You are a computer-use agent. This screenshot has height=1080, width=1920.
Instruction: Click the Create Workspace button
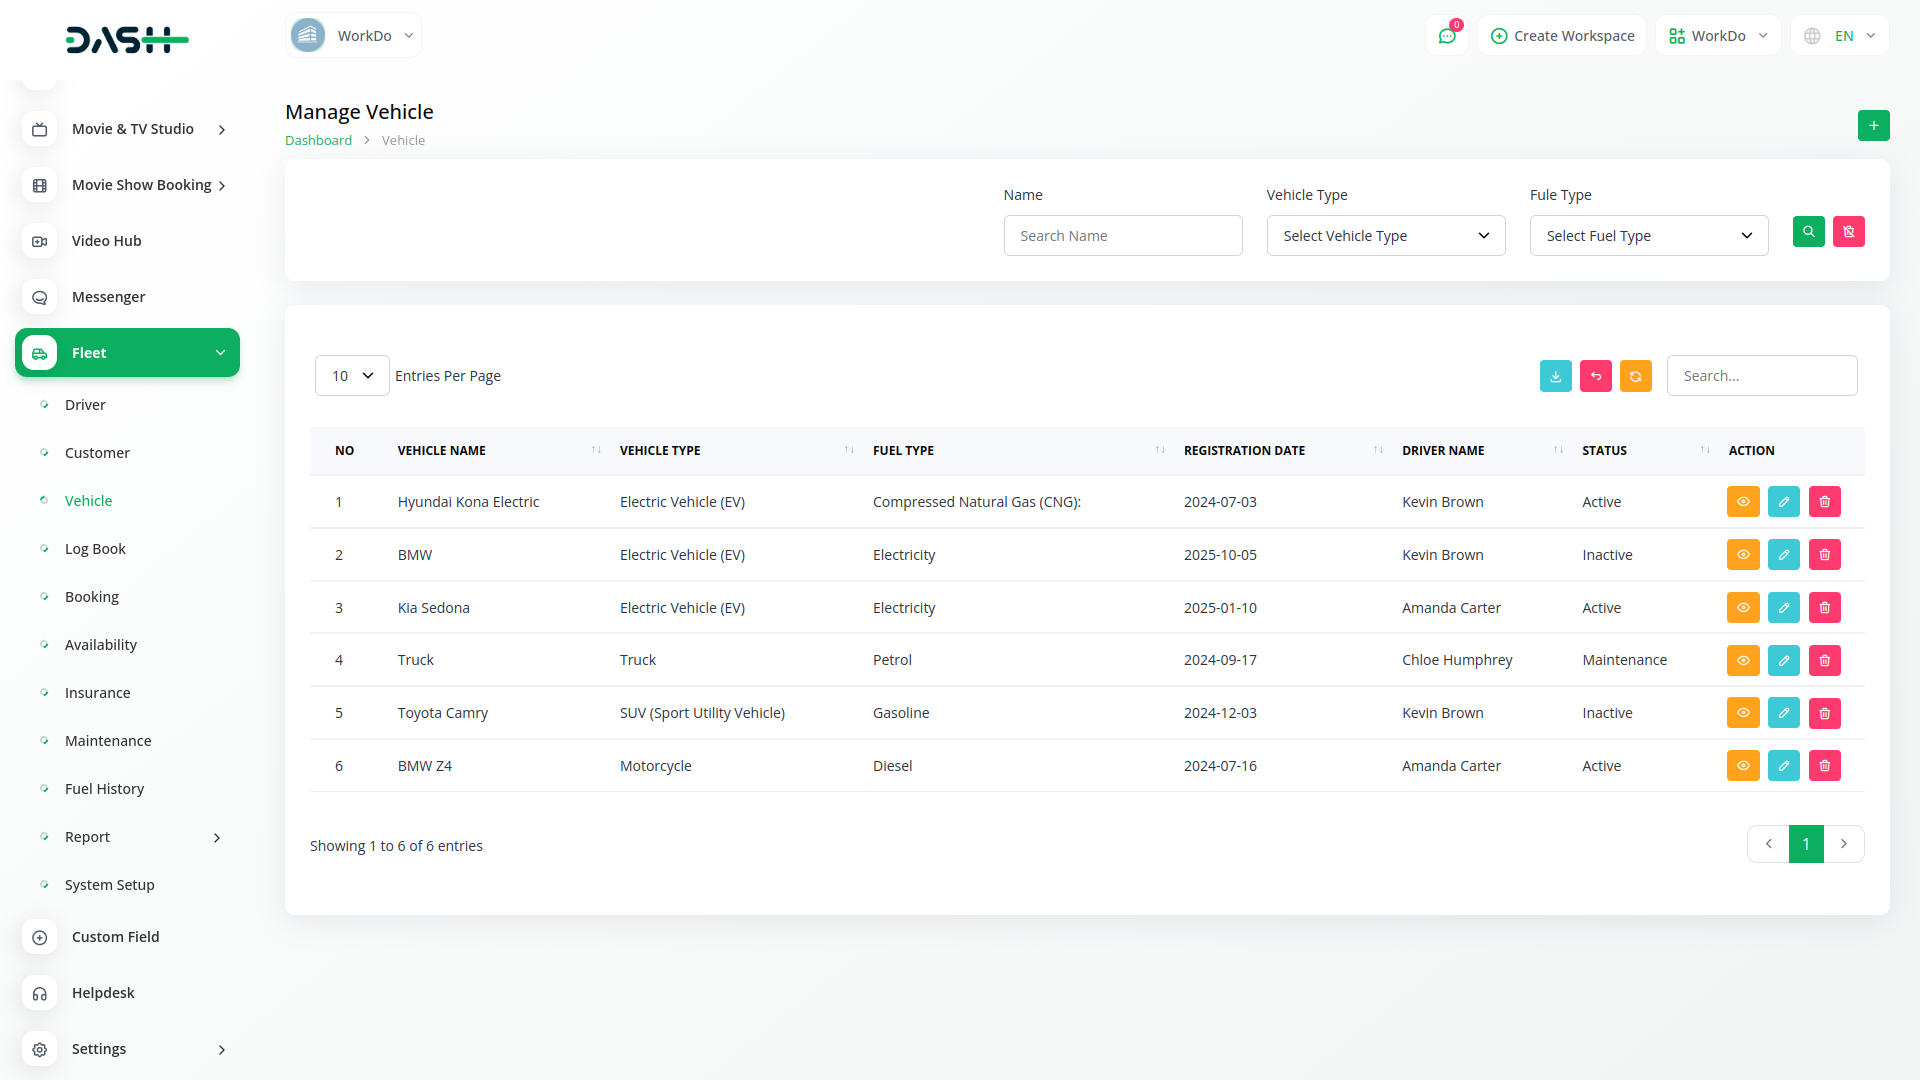click(1562, 36)
